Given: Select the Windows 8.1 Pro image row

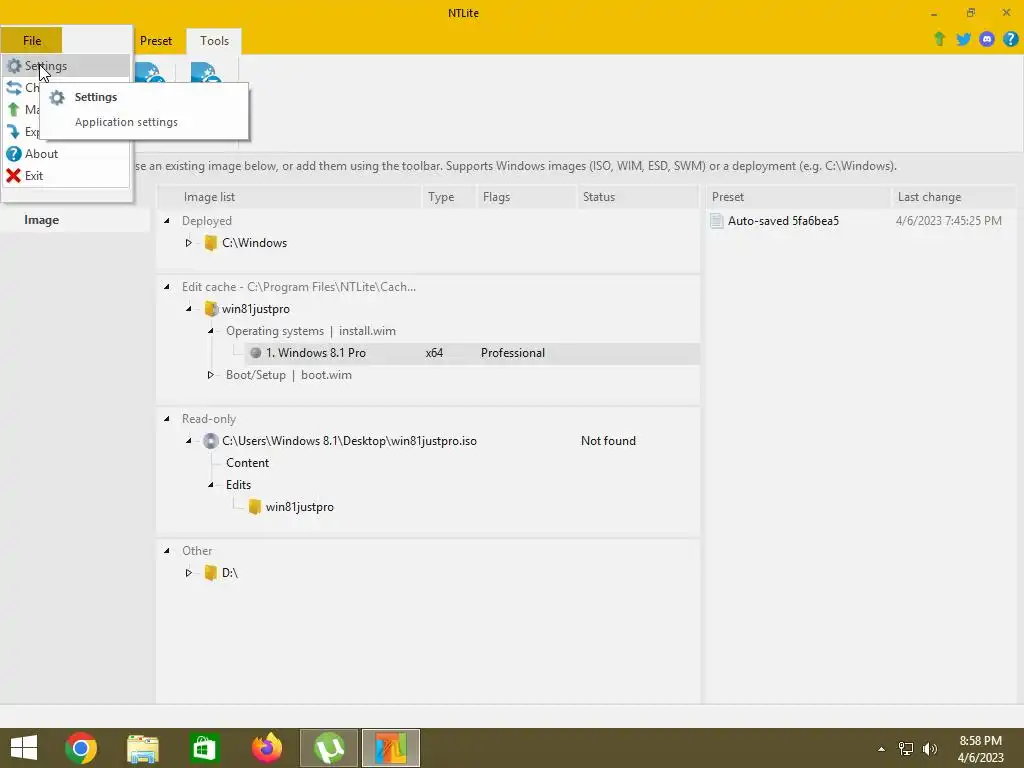Looking at the screenshot, I should click(x=472, y=353).
